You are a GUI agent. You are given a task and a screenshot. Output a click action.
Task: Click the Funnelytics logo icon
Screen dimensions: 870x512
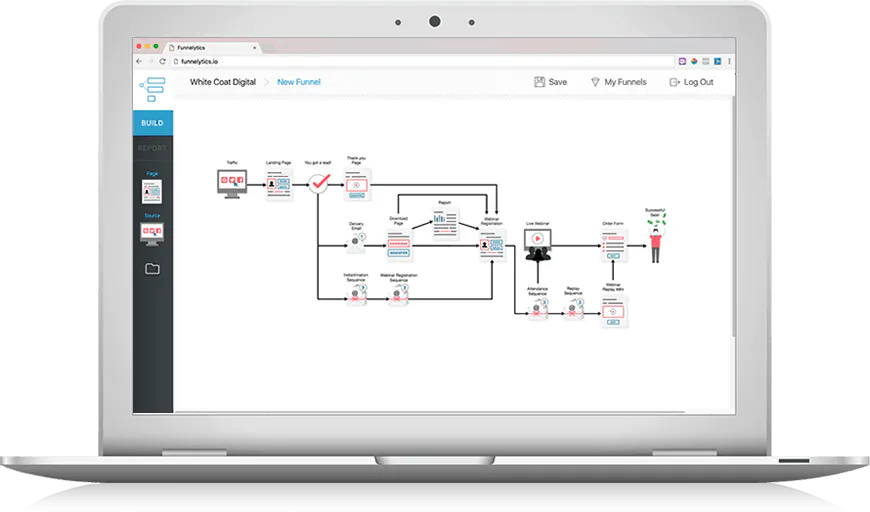pyautogui.click(x=153, y=89)
